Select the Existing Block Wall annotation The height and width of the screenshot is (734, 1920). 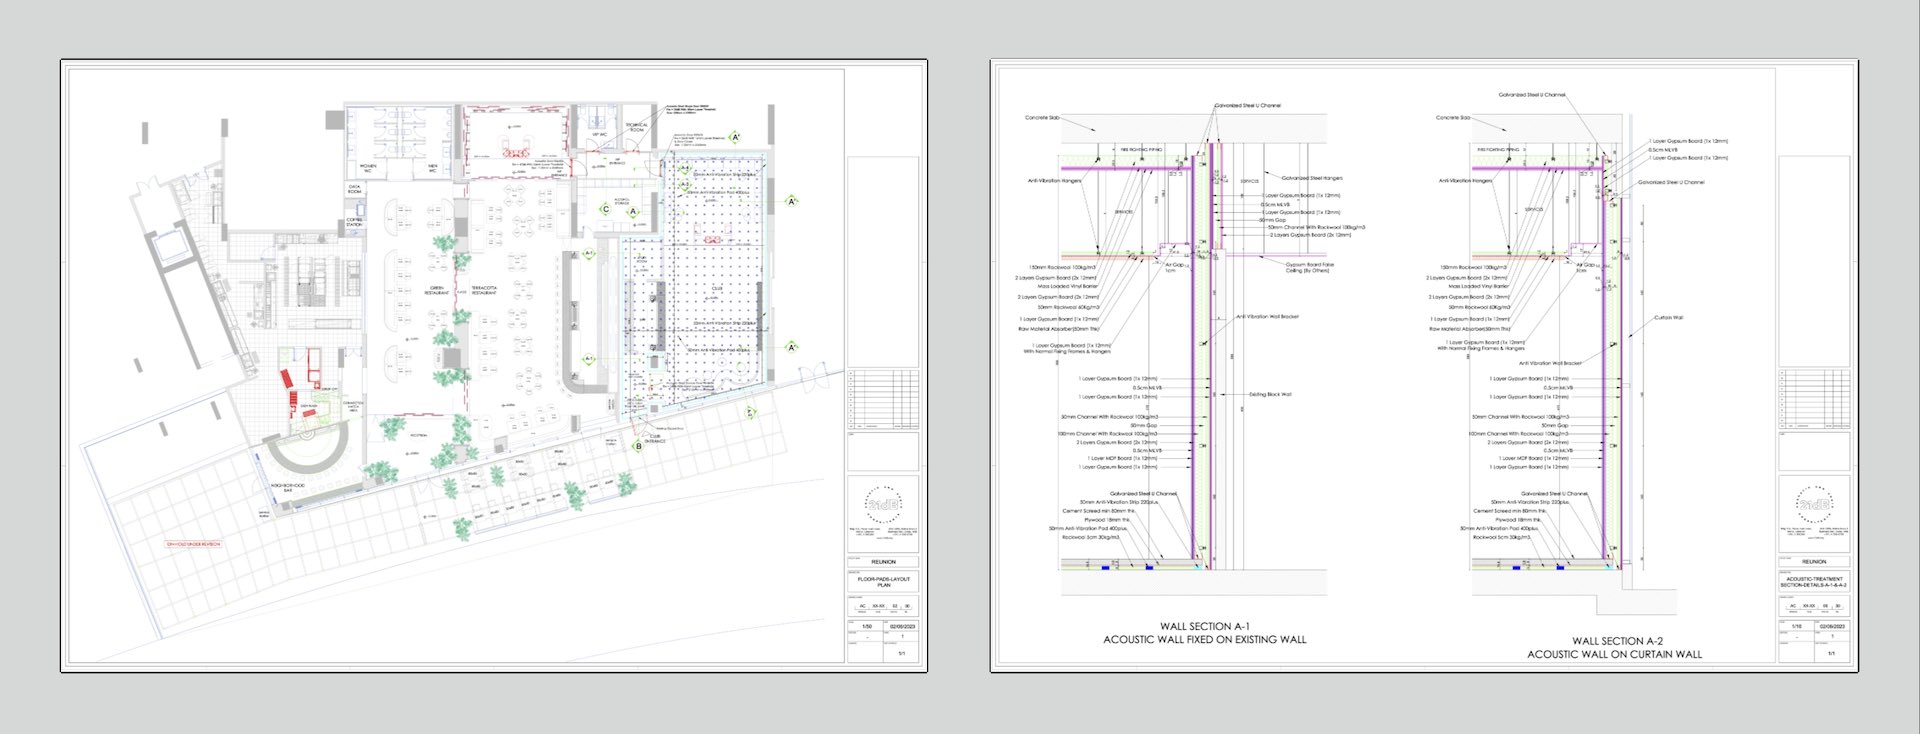(x=1270, y=394)
